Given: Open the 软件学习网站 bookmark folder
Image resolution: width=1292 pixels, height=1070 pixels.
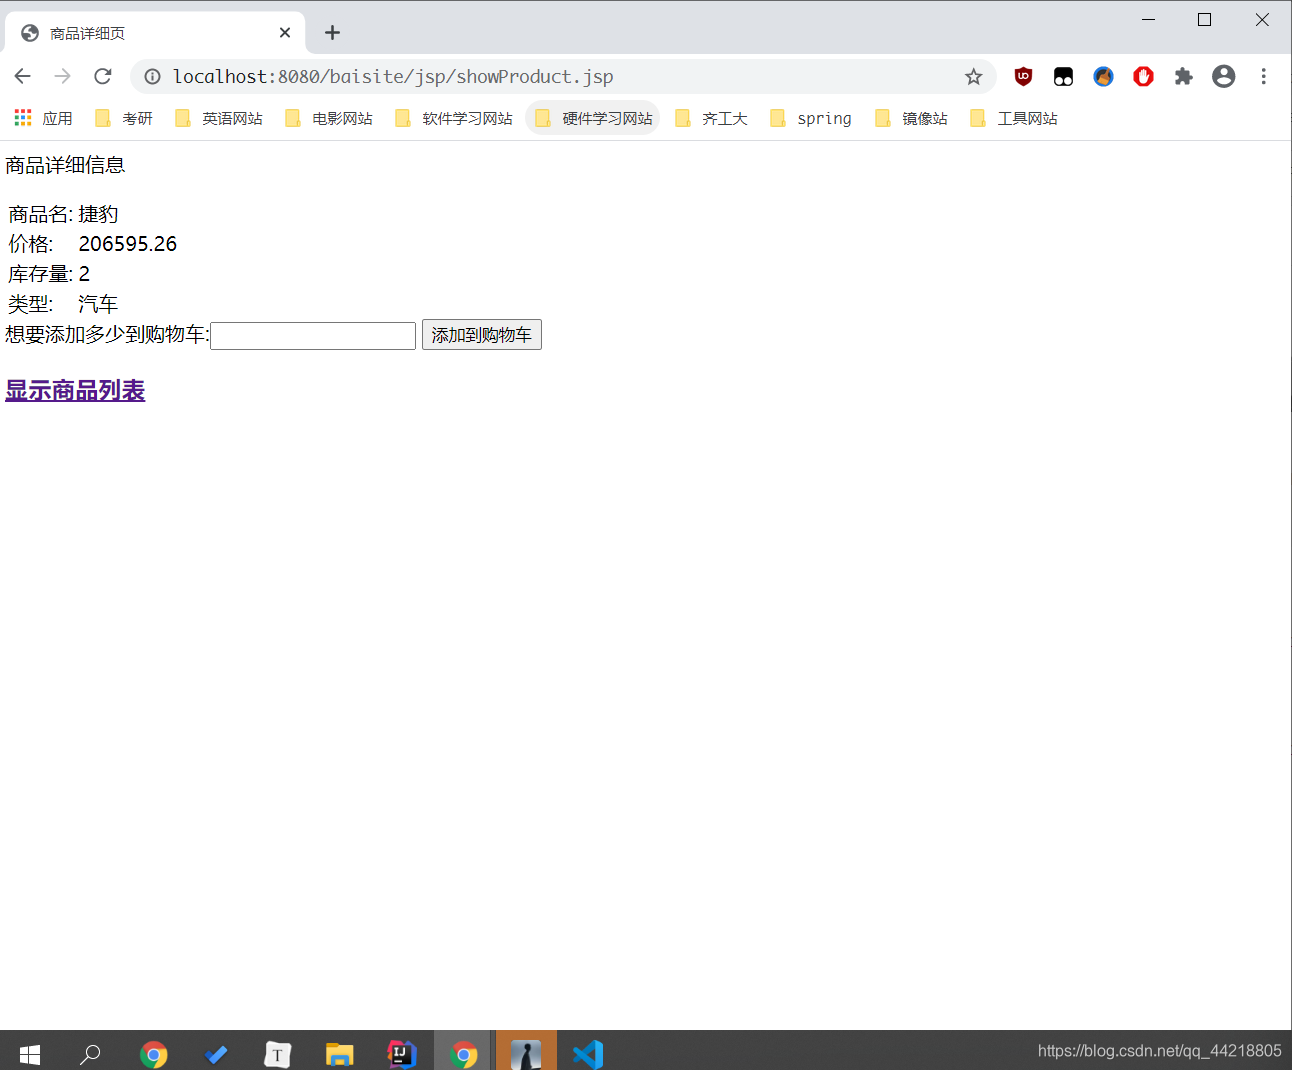Looking at the screenshot, I should coord(454,118).
